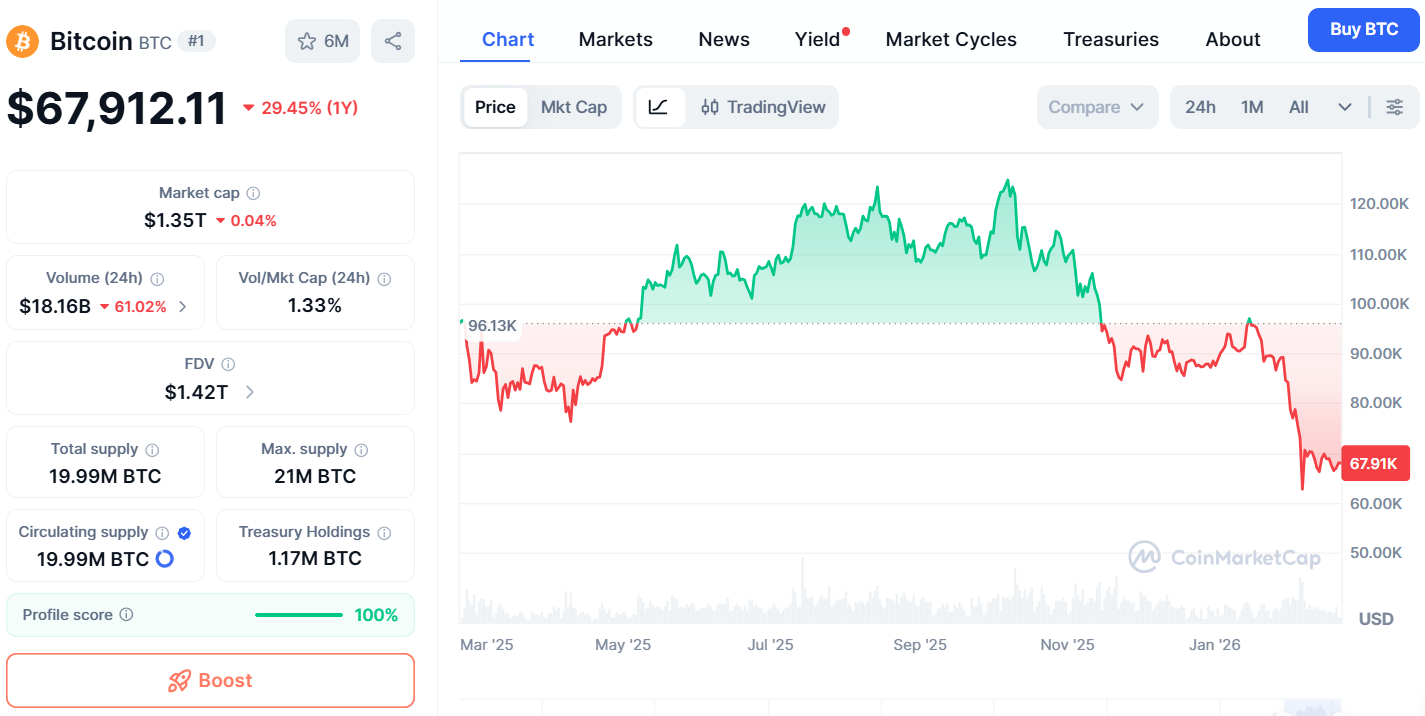
Task: Click the verified badge next to Circulating supply
Action: [184, 533]
